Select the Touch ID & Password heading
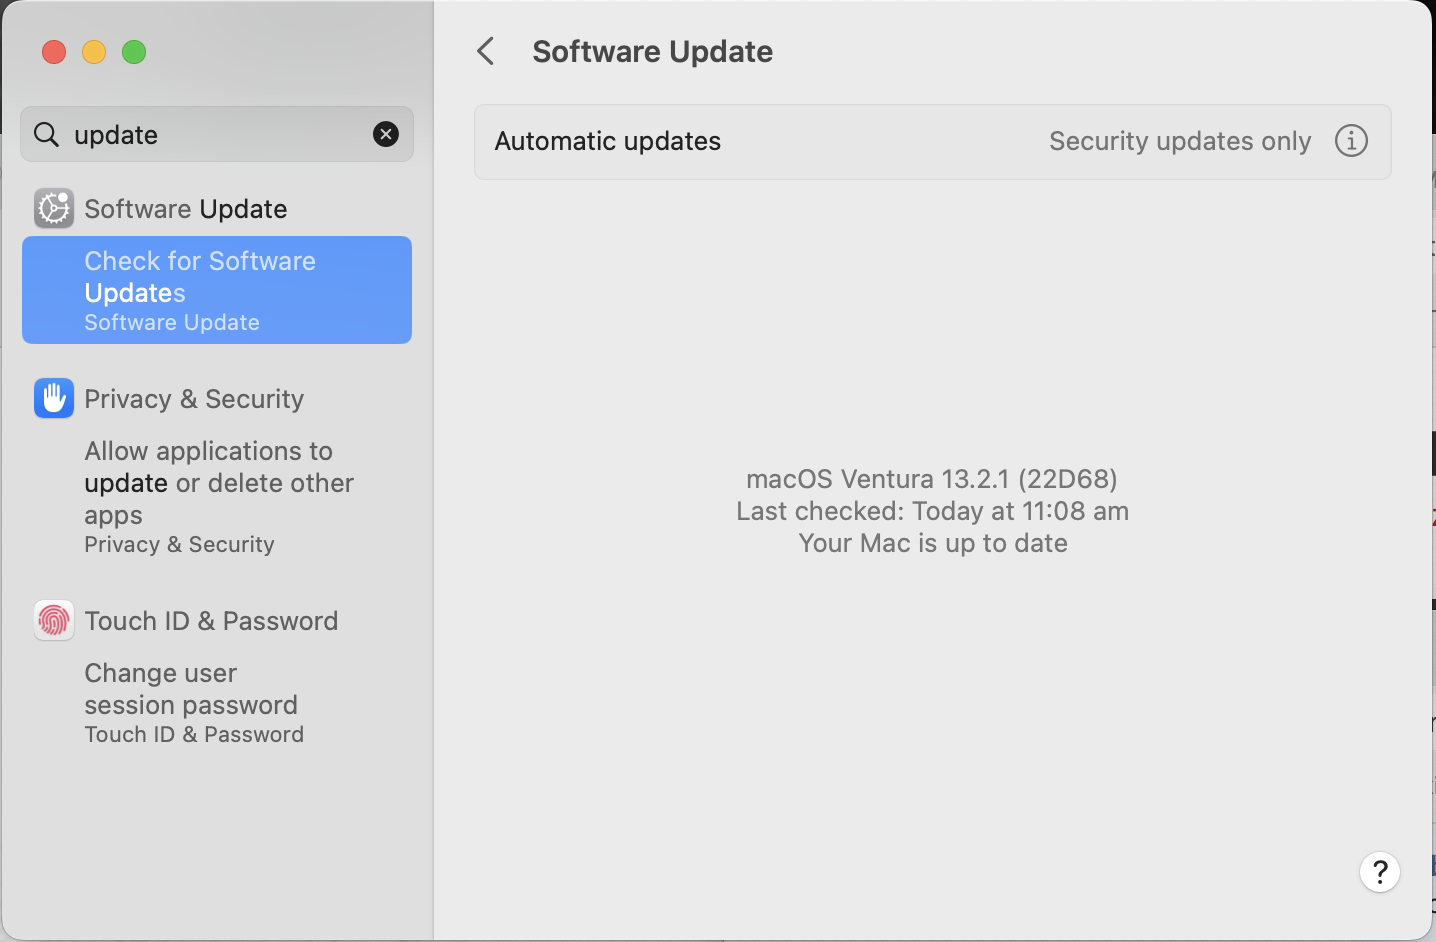 (211, 621)
